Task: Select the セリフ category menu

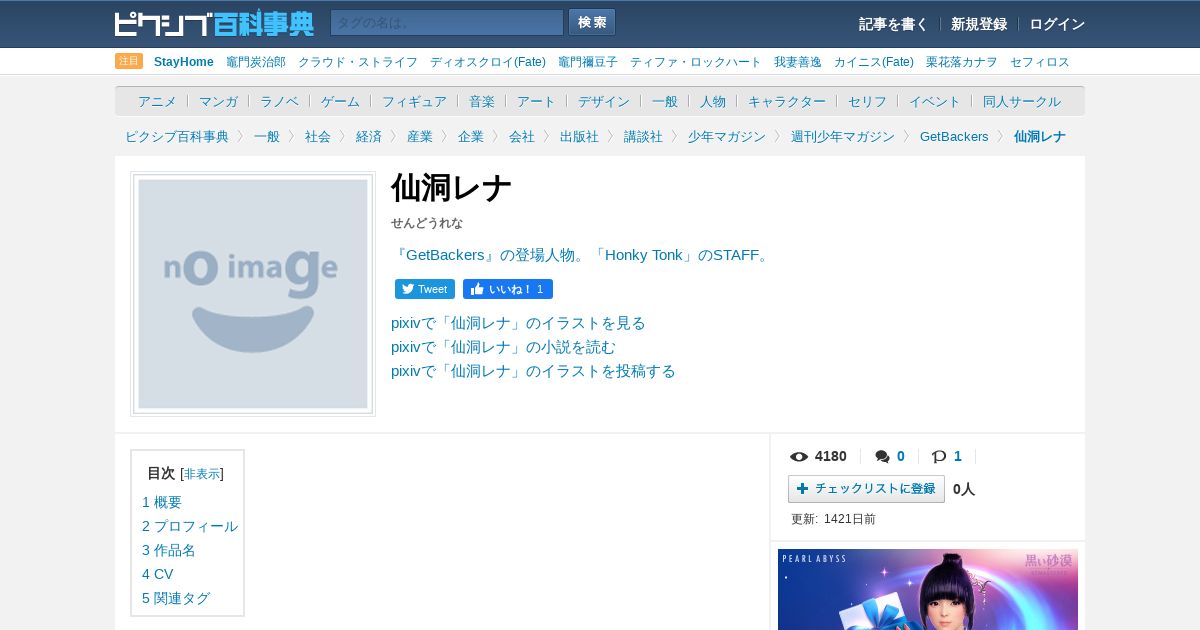Action: [867, 101]
